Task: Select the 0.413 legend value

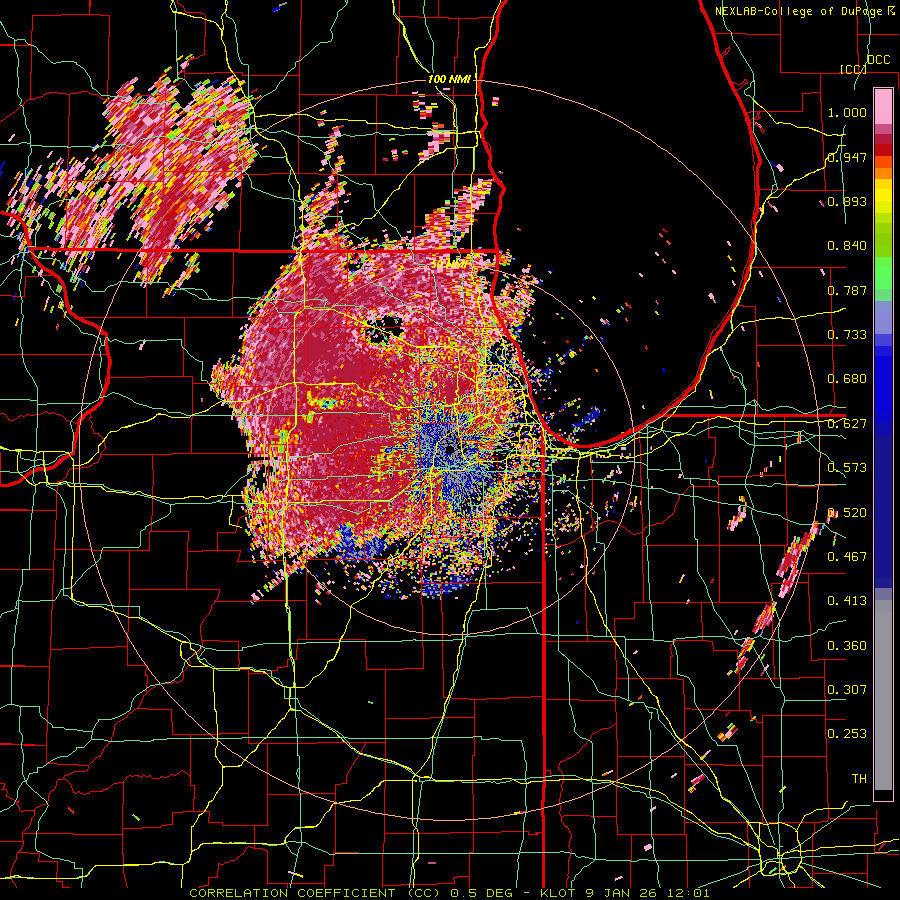Action: coord(847,601)
